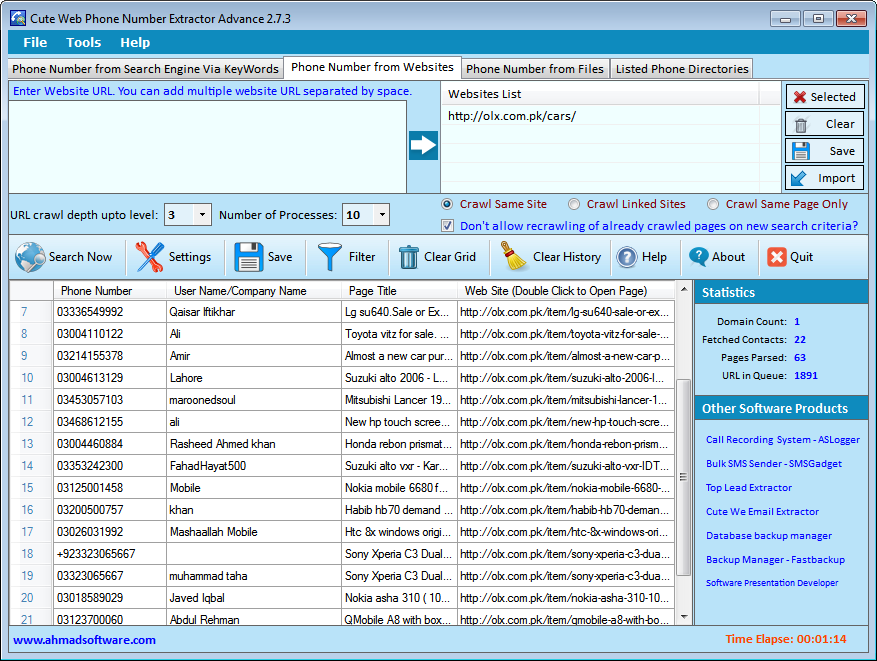Expand the Number of Processes dropdown
This screenshot has width=877, height=661.
[x=380, y=215]
